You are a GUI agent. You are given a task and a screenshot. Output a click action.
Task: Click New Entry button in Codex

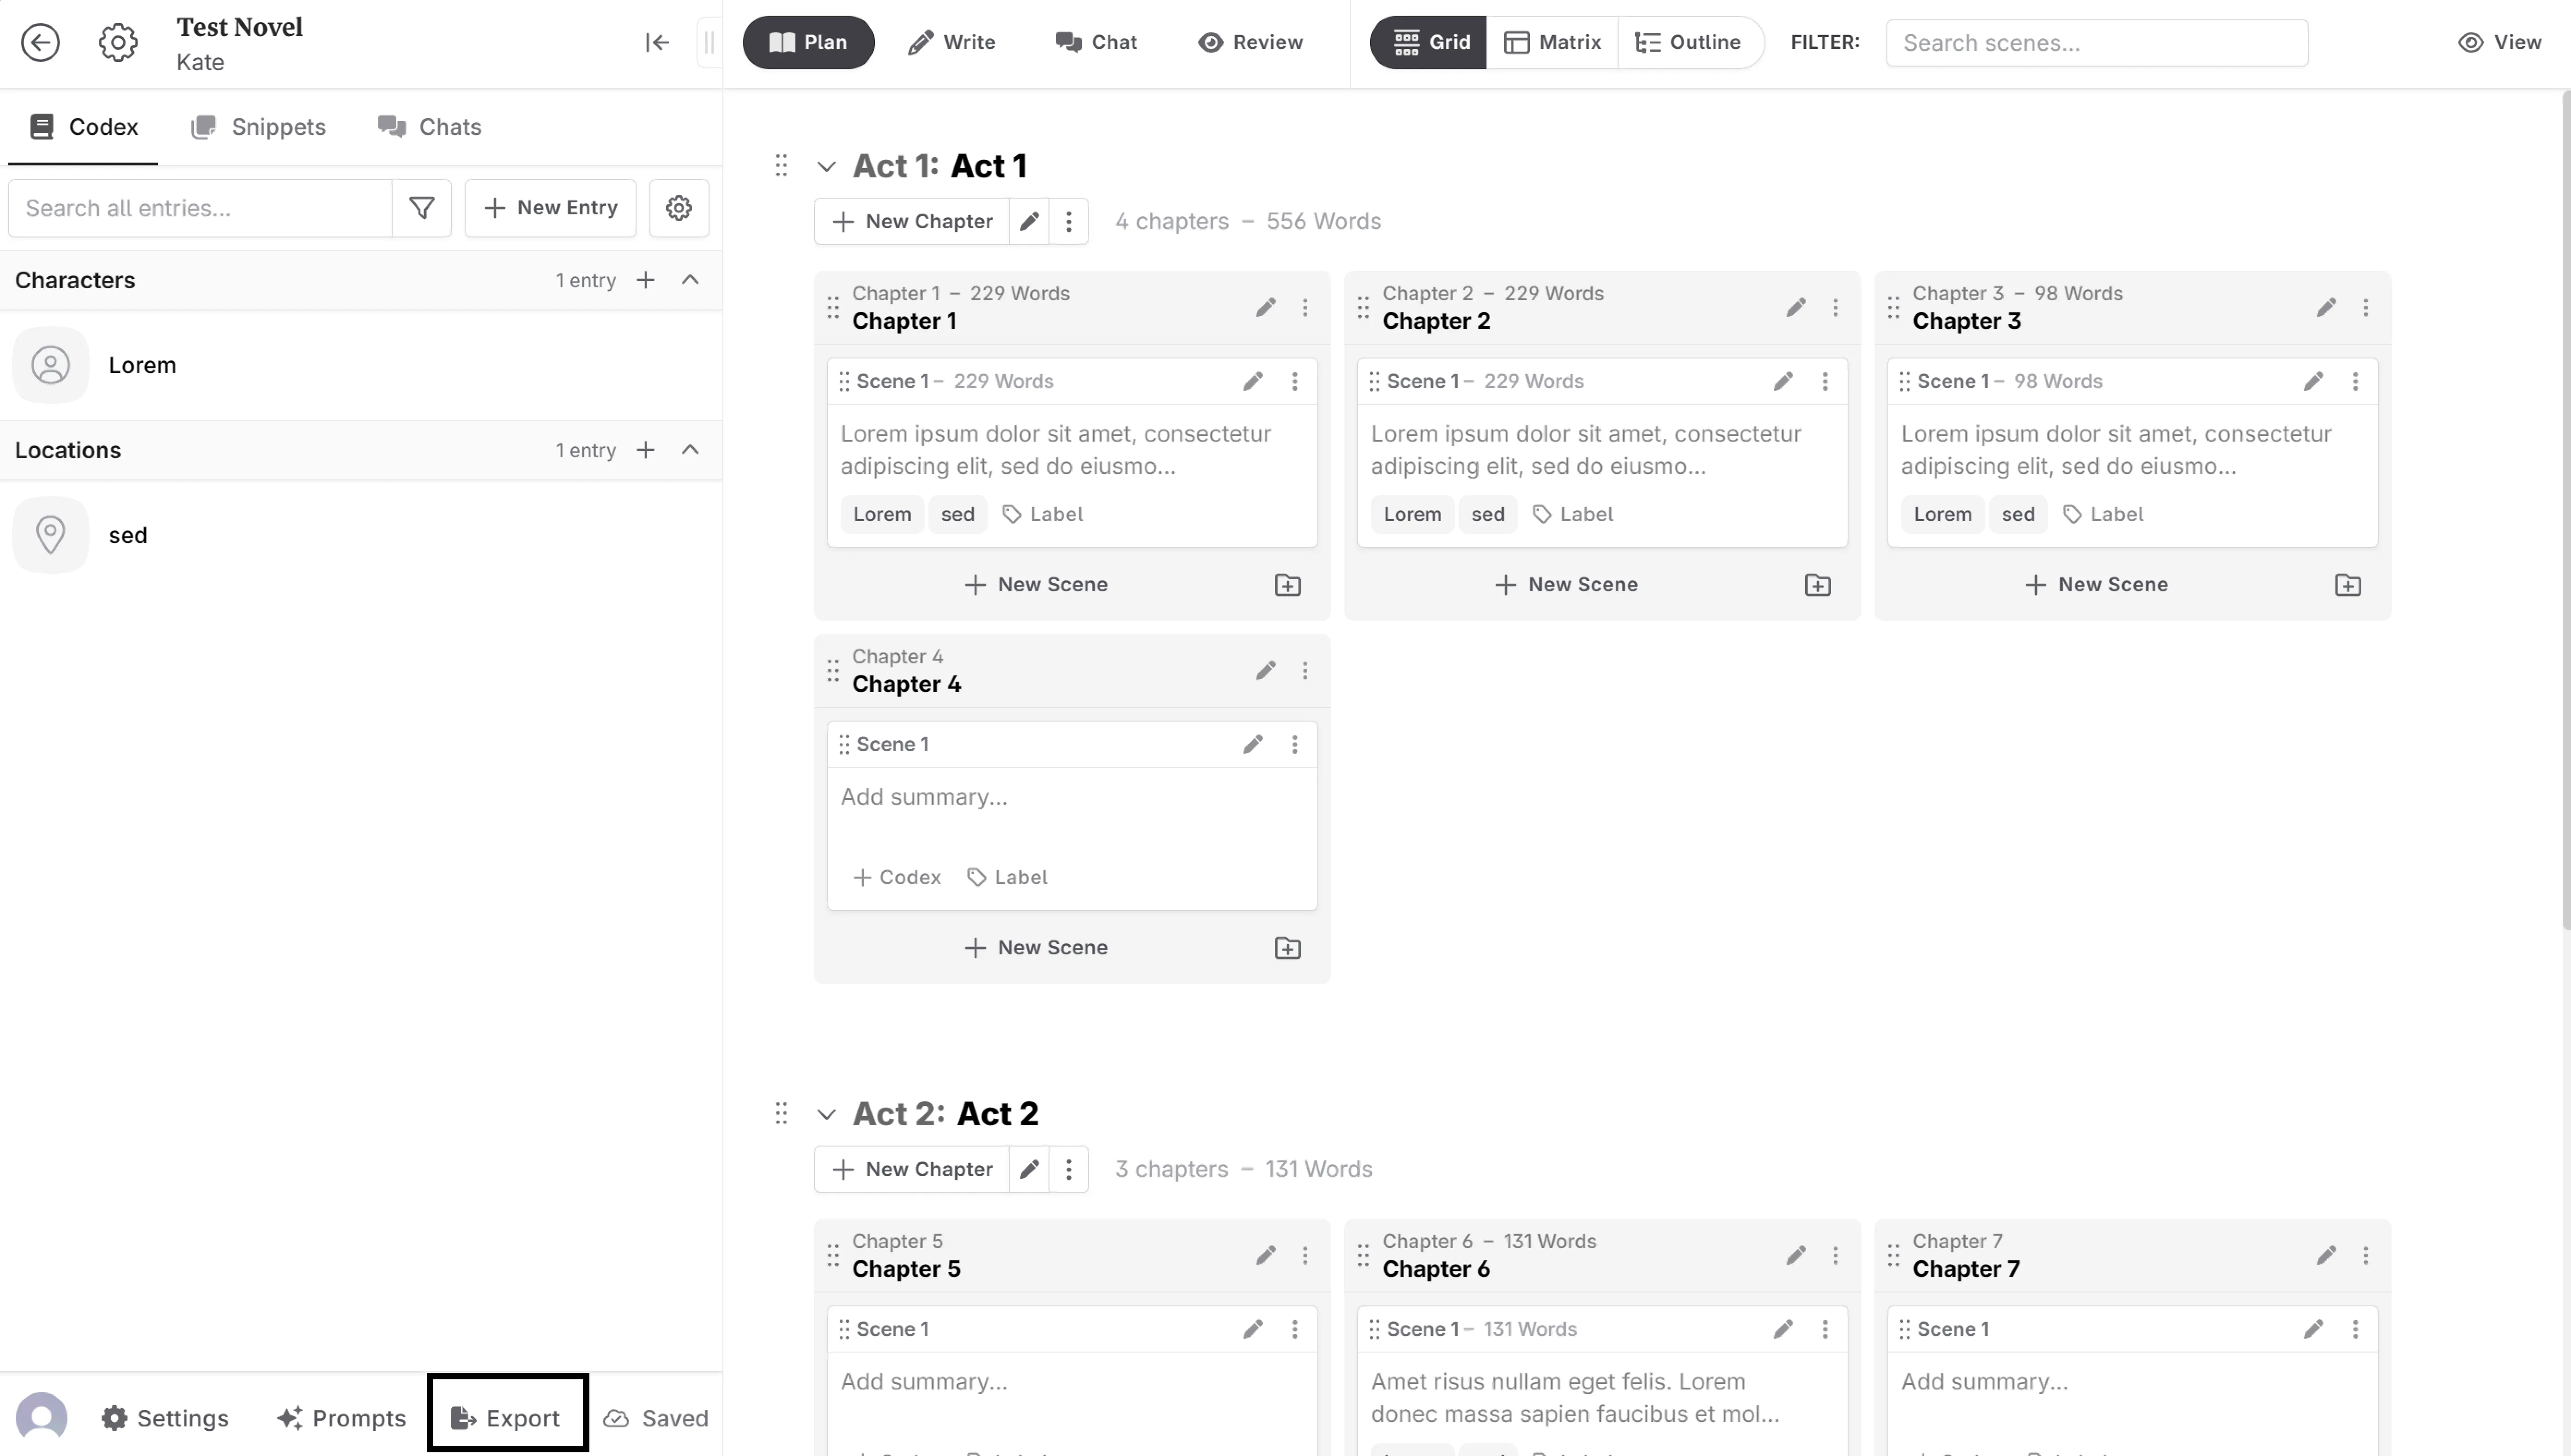coord(550,208)
